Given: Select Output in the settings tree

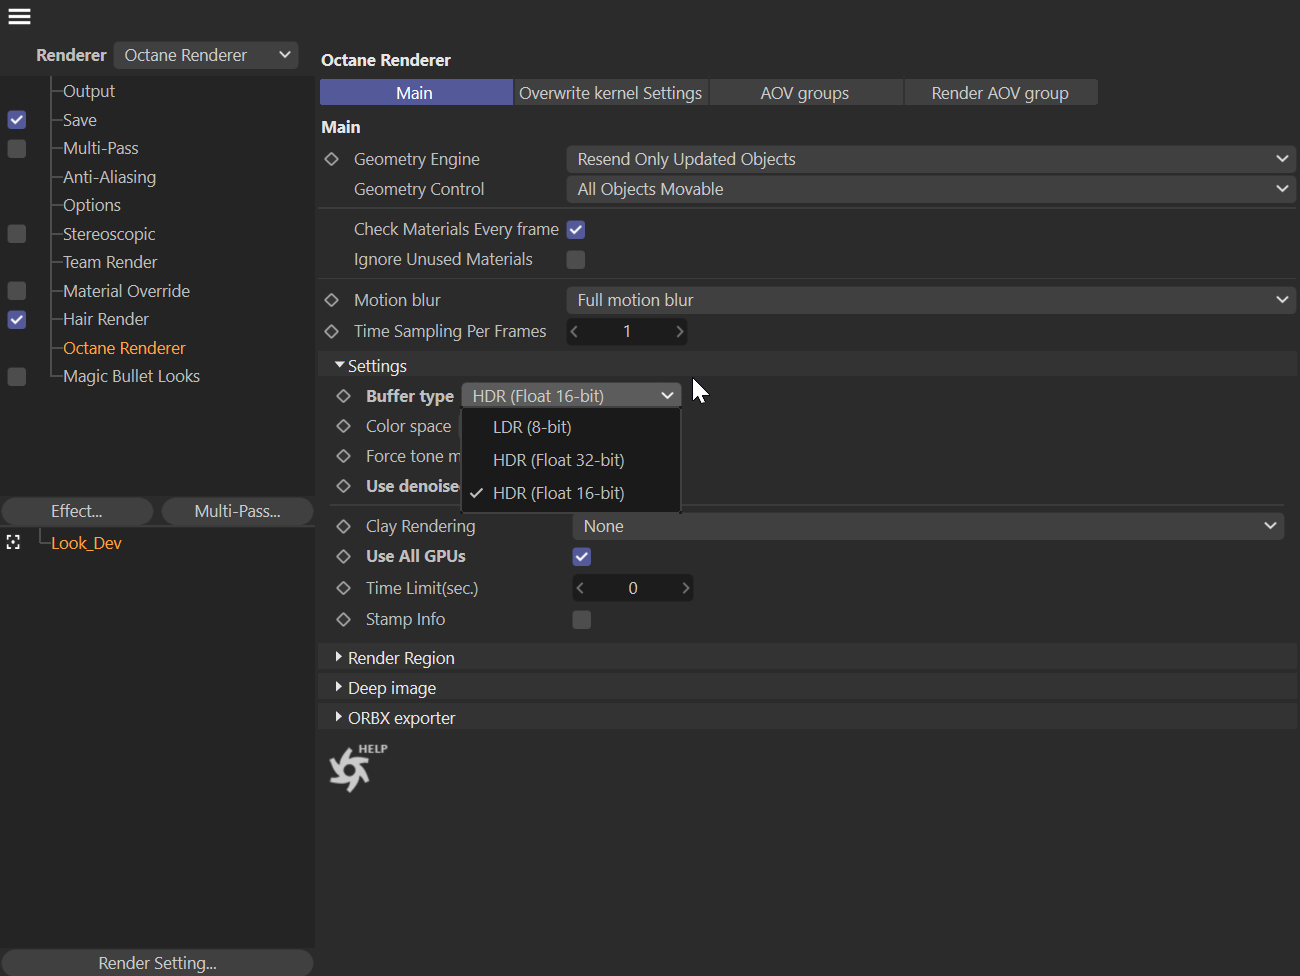Looking at the screenshot, I should pos(89,91).
